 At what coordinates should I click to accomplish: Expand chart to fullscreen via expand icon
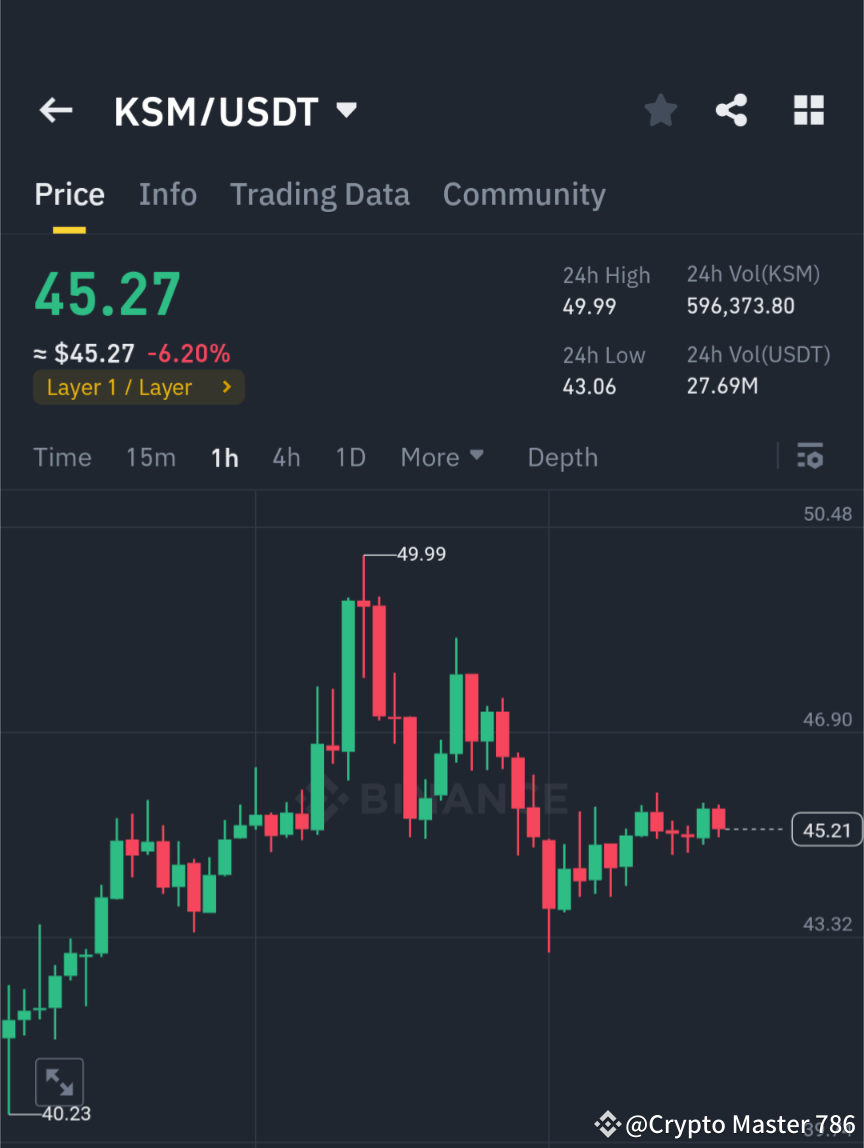tap(60, 1081)
